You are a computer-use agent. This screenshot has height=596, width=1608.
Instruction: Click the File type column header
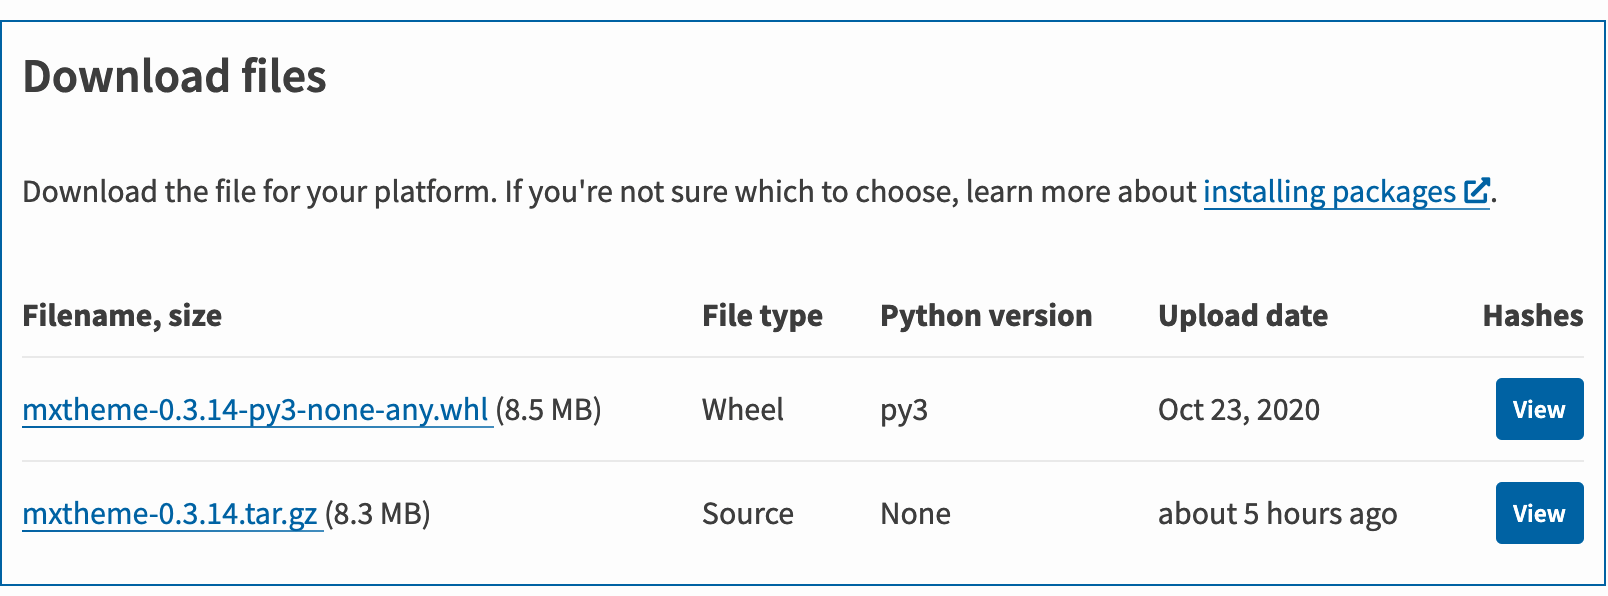click(762, 316)
